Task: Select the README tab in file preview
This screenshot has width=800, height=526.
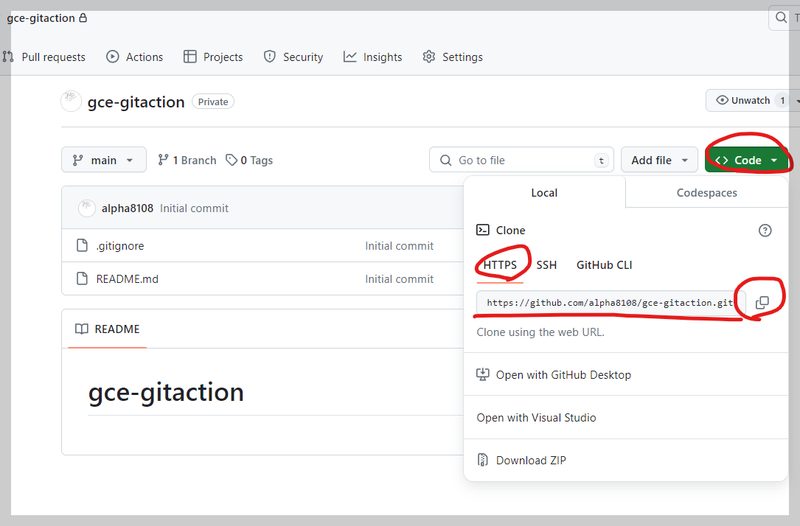Action: 107,329
